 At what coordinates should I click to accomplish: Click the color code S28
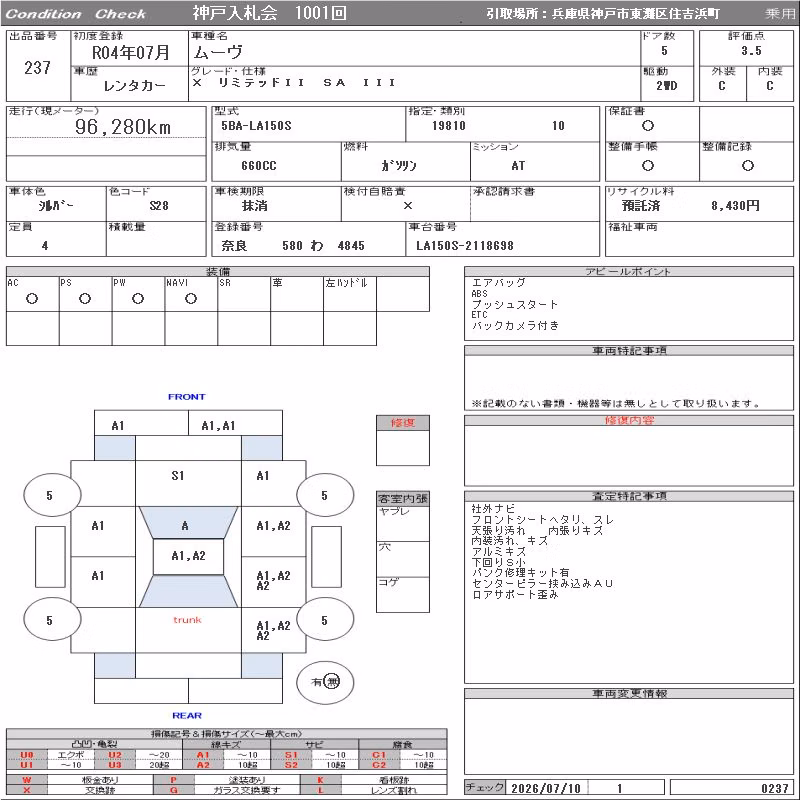(159, 206)
